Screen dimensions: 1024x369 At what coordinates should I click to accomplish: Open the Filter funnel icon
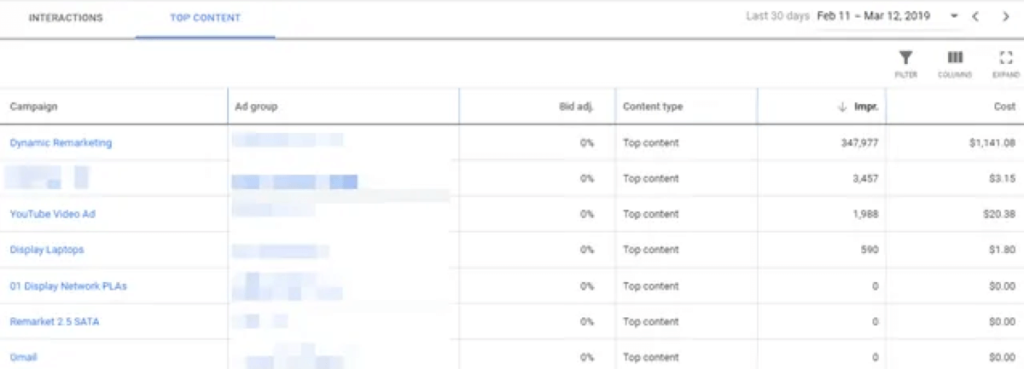tap(906, 58)
